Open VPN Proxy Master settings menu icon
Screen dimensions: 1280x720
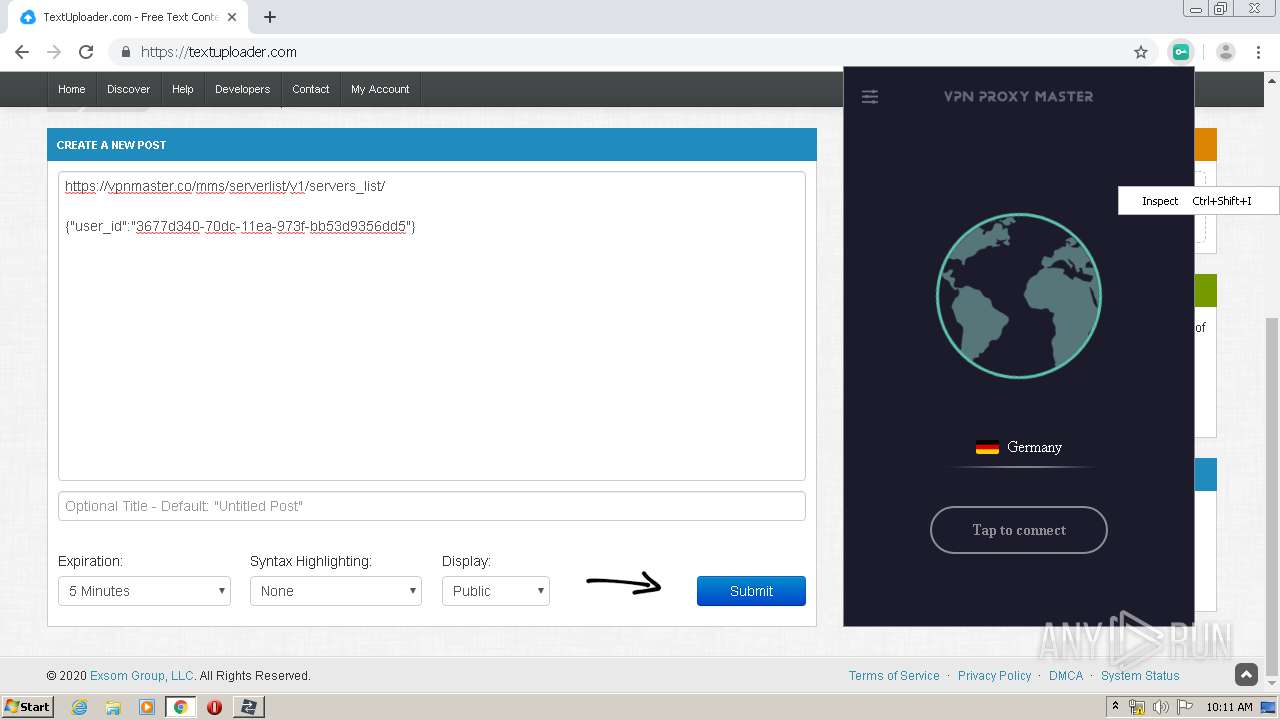pyautogui.click(x=870, y=97)
